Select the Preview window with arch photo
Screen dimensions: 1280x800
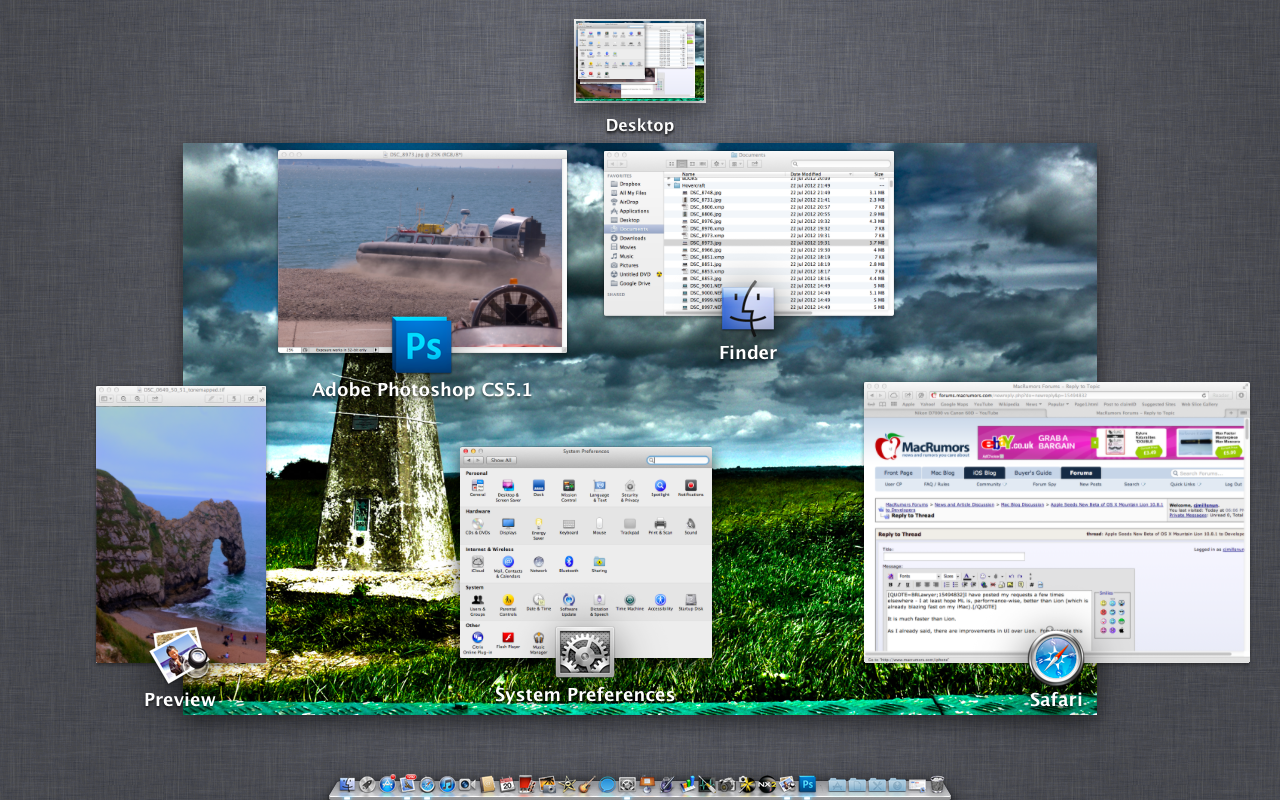click(x=181, y=524)
